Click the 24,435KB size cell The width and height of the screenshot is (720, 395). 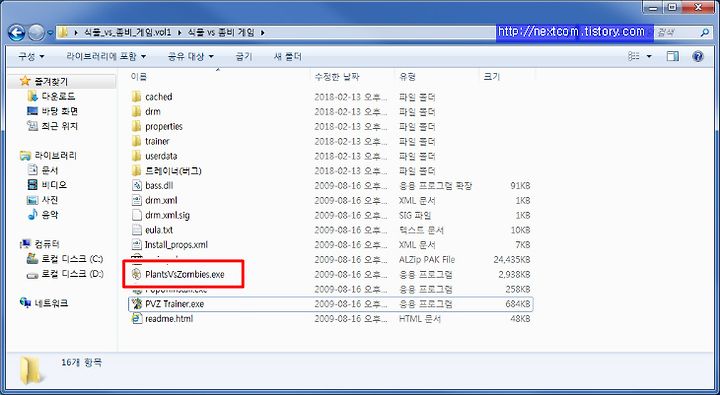(x=512, y=260)
